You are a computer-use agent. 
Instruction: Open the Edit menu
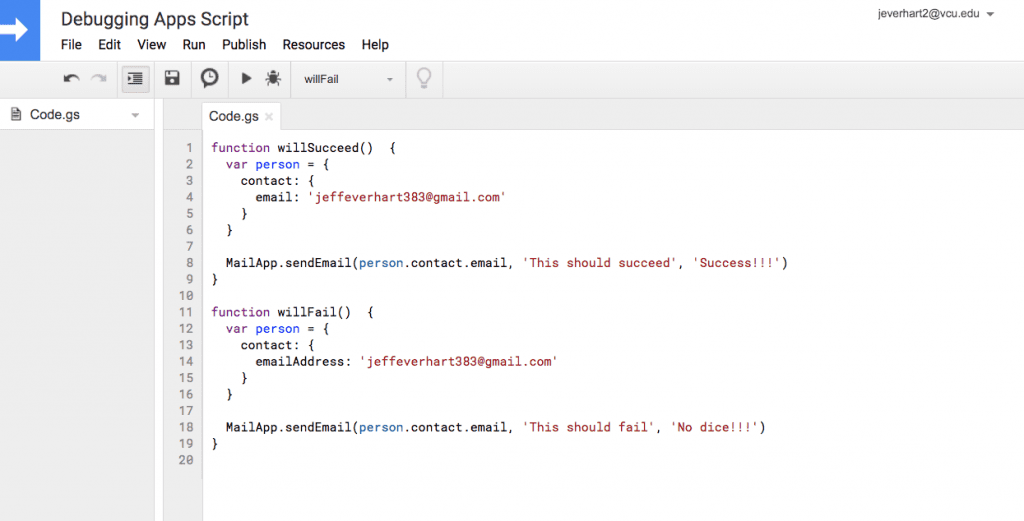click(x=109, y=44)
